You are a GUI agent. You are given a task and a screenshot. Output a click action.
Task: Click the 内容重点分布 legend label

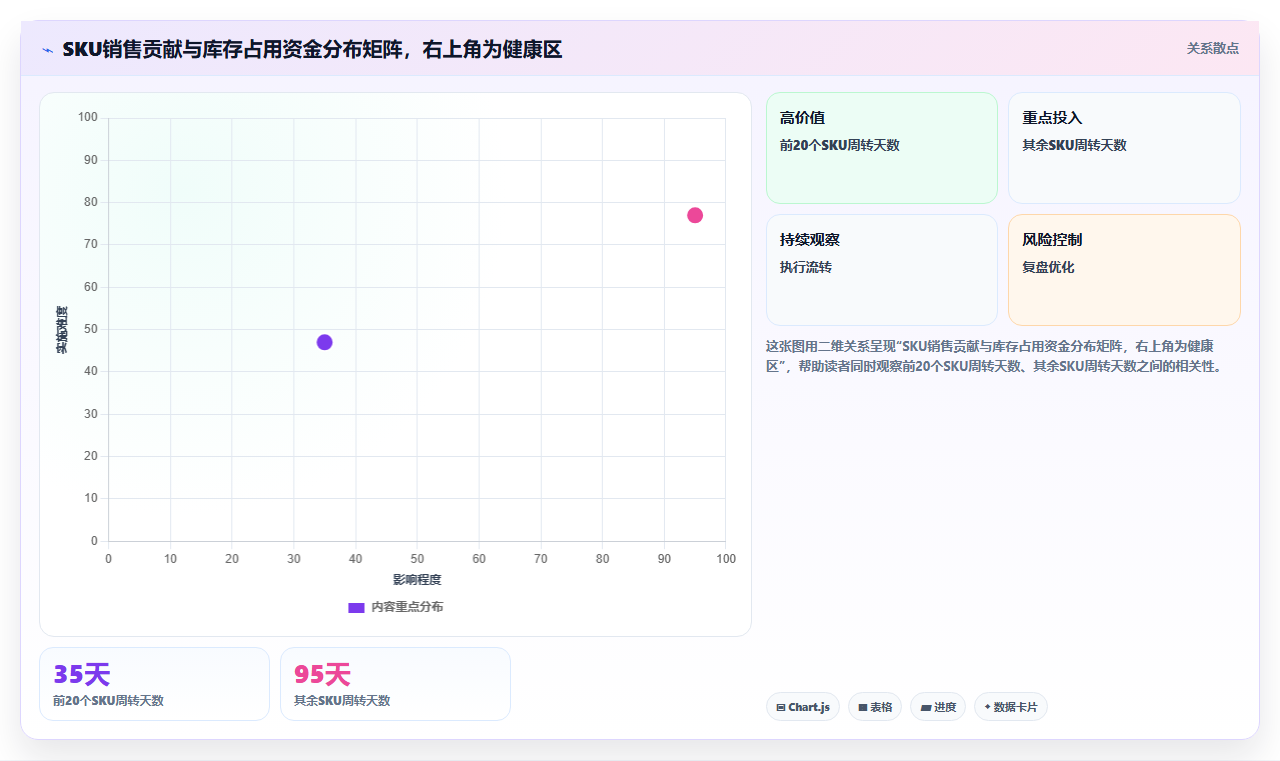(x=407, y=607)
